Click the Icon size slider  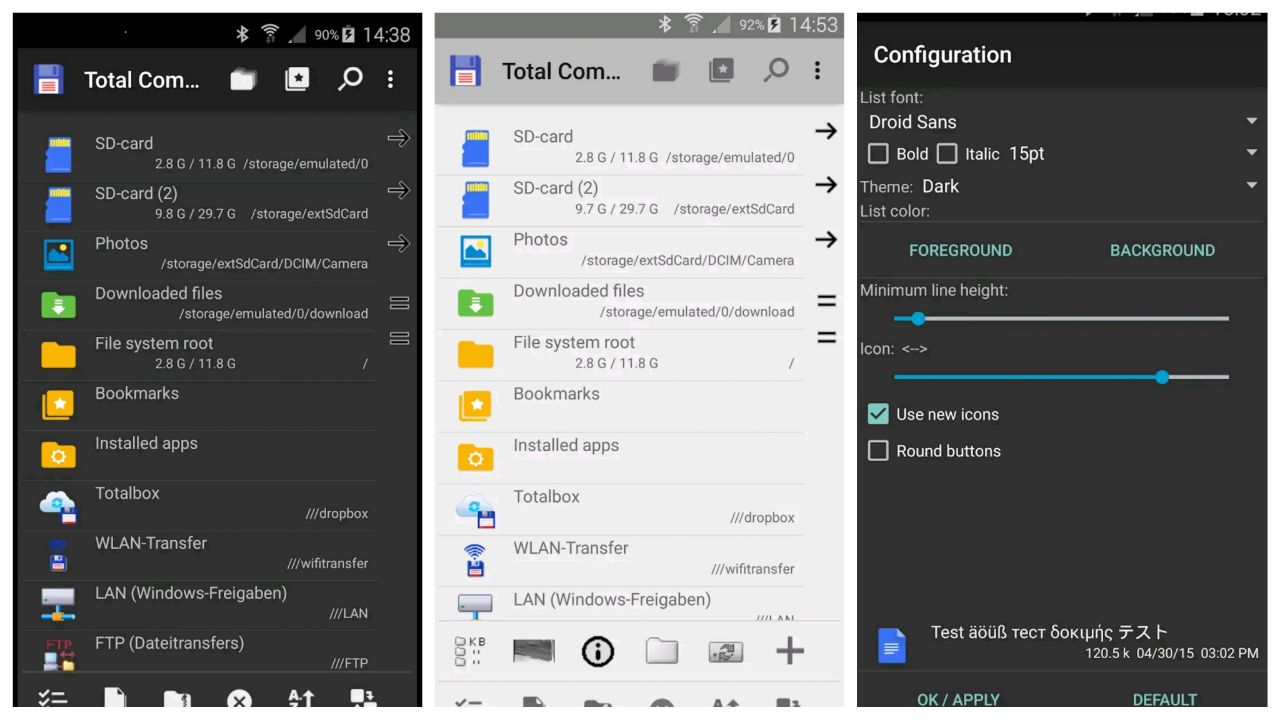1061,377
